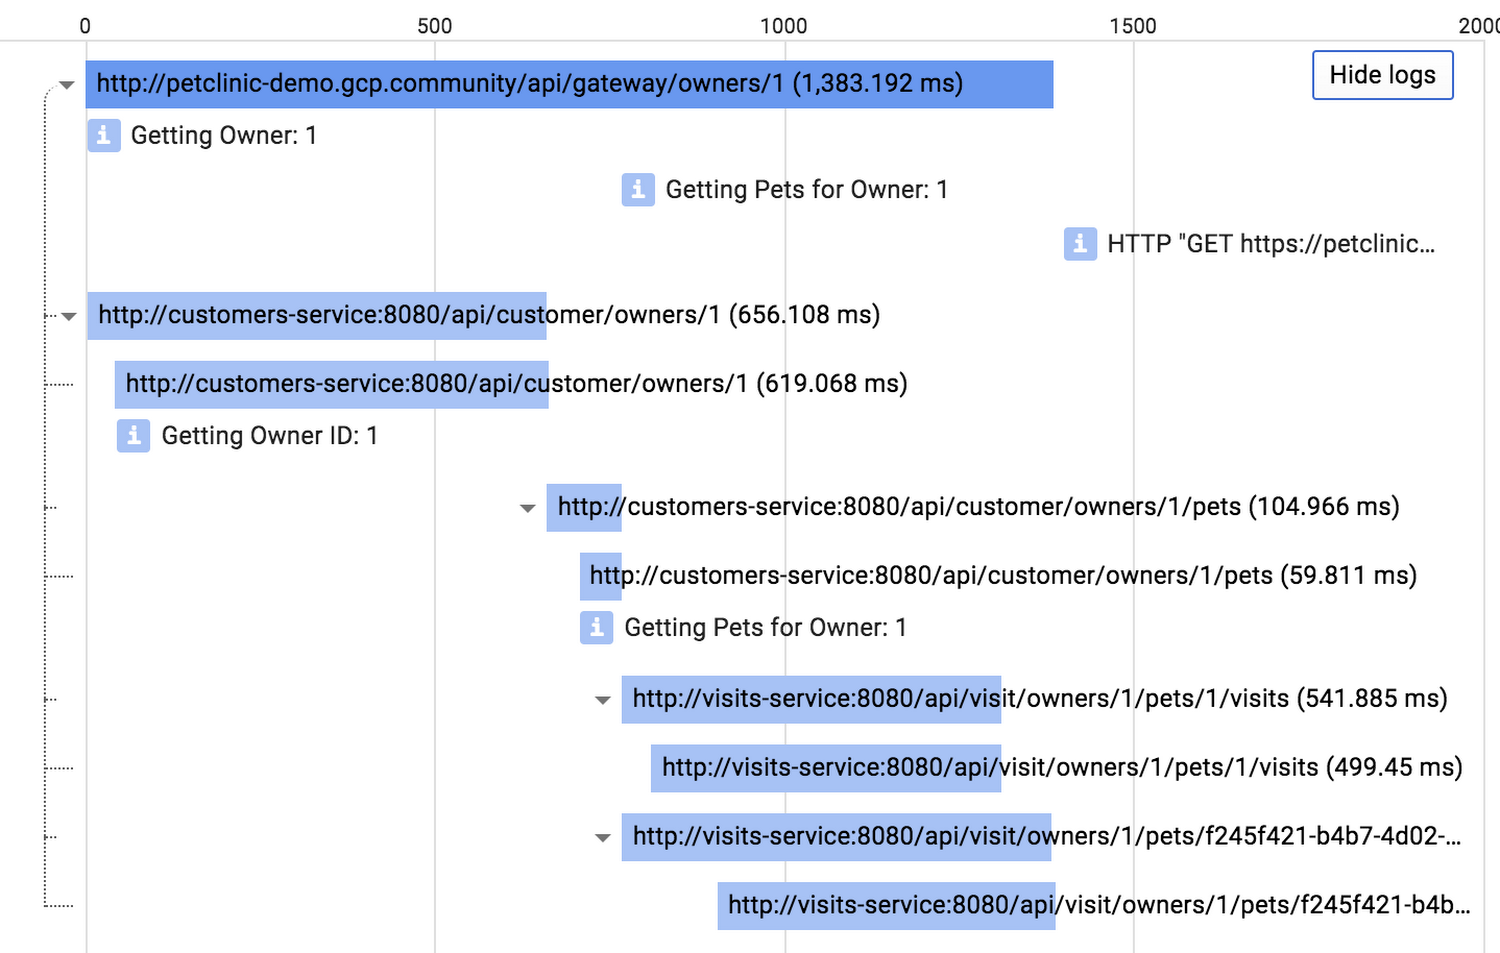Screen dimensions: 1500x953
Task: Click the 0 tick label on time axis
Action: click(85, 26)
